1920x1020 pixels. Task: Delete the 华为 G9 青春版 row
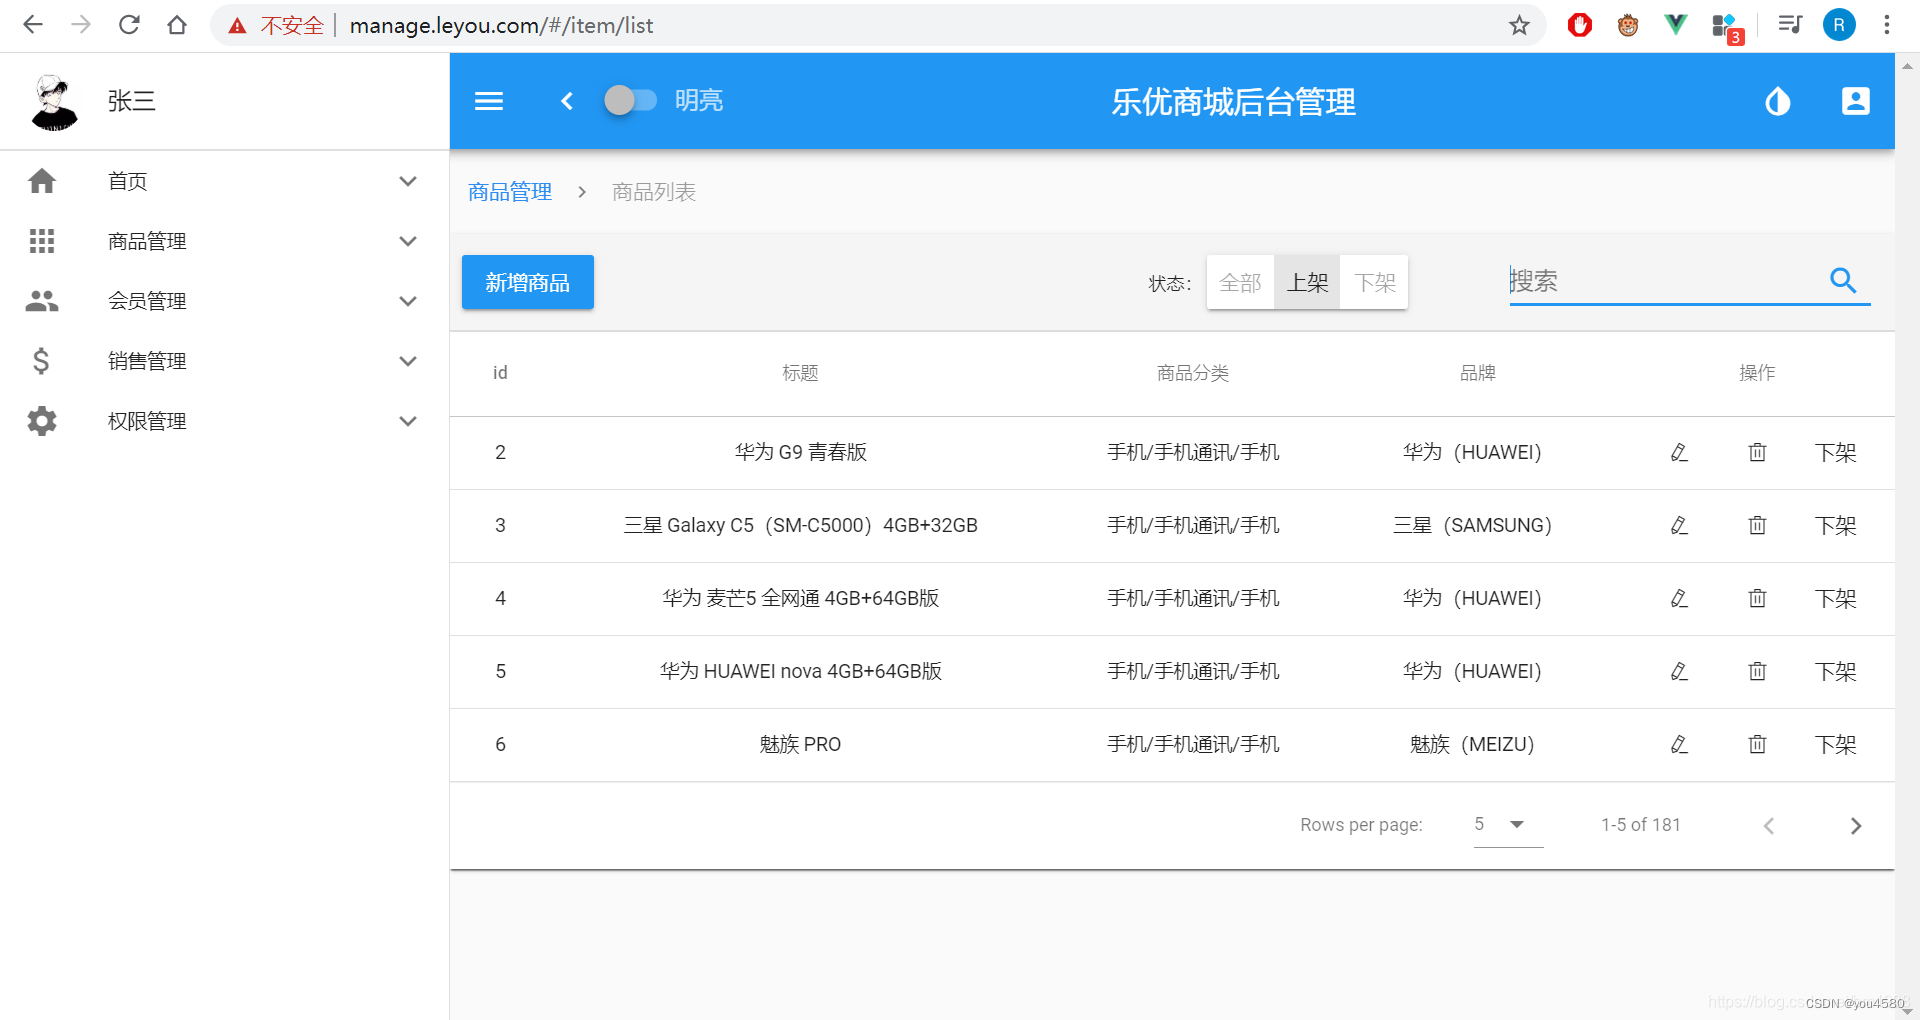pos(1757,453)
